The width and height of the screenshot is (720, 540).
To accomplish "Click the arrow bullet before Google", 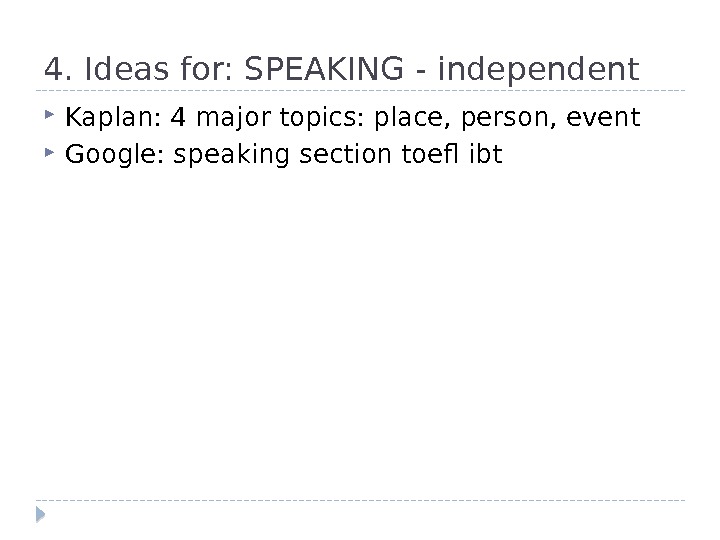I will 51,154.
